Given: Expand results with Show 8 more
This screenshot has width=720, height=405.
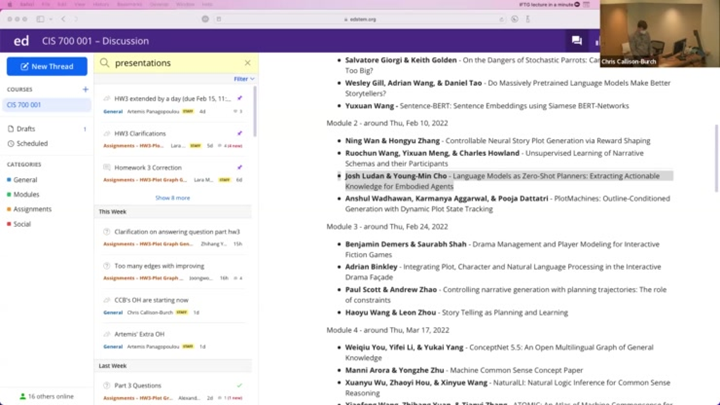Looking at the screenshot, I should [x=172, y=198].
